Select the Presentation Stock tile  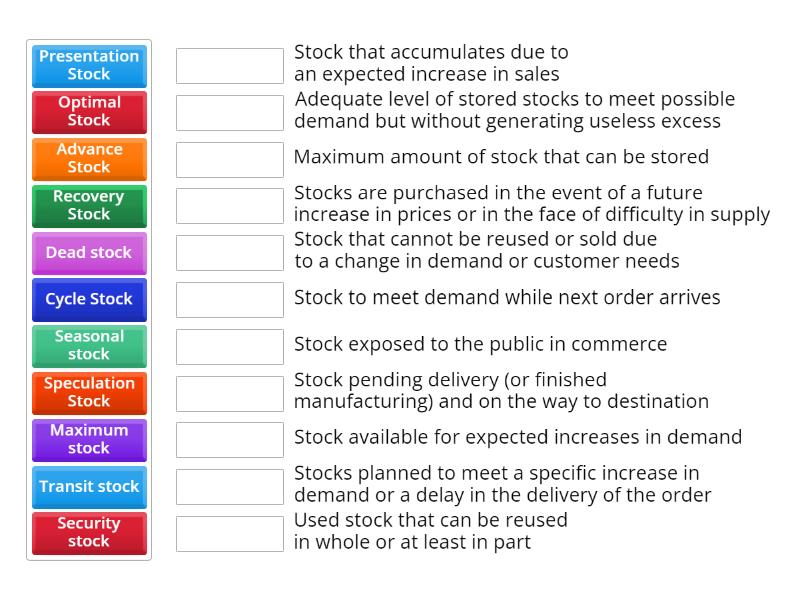tap(89, 65)
